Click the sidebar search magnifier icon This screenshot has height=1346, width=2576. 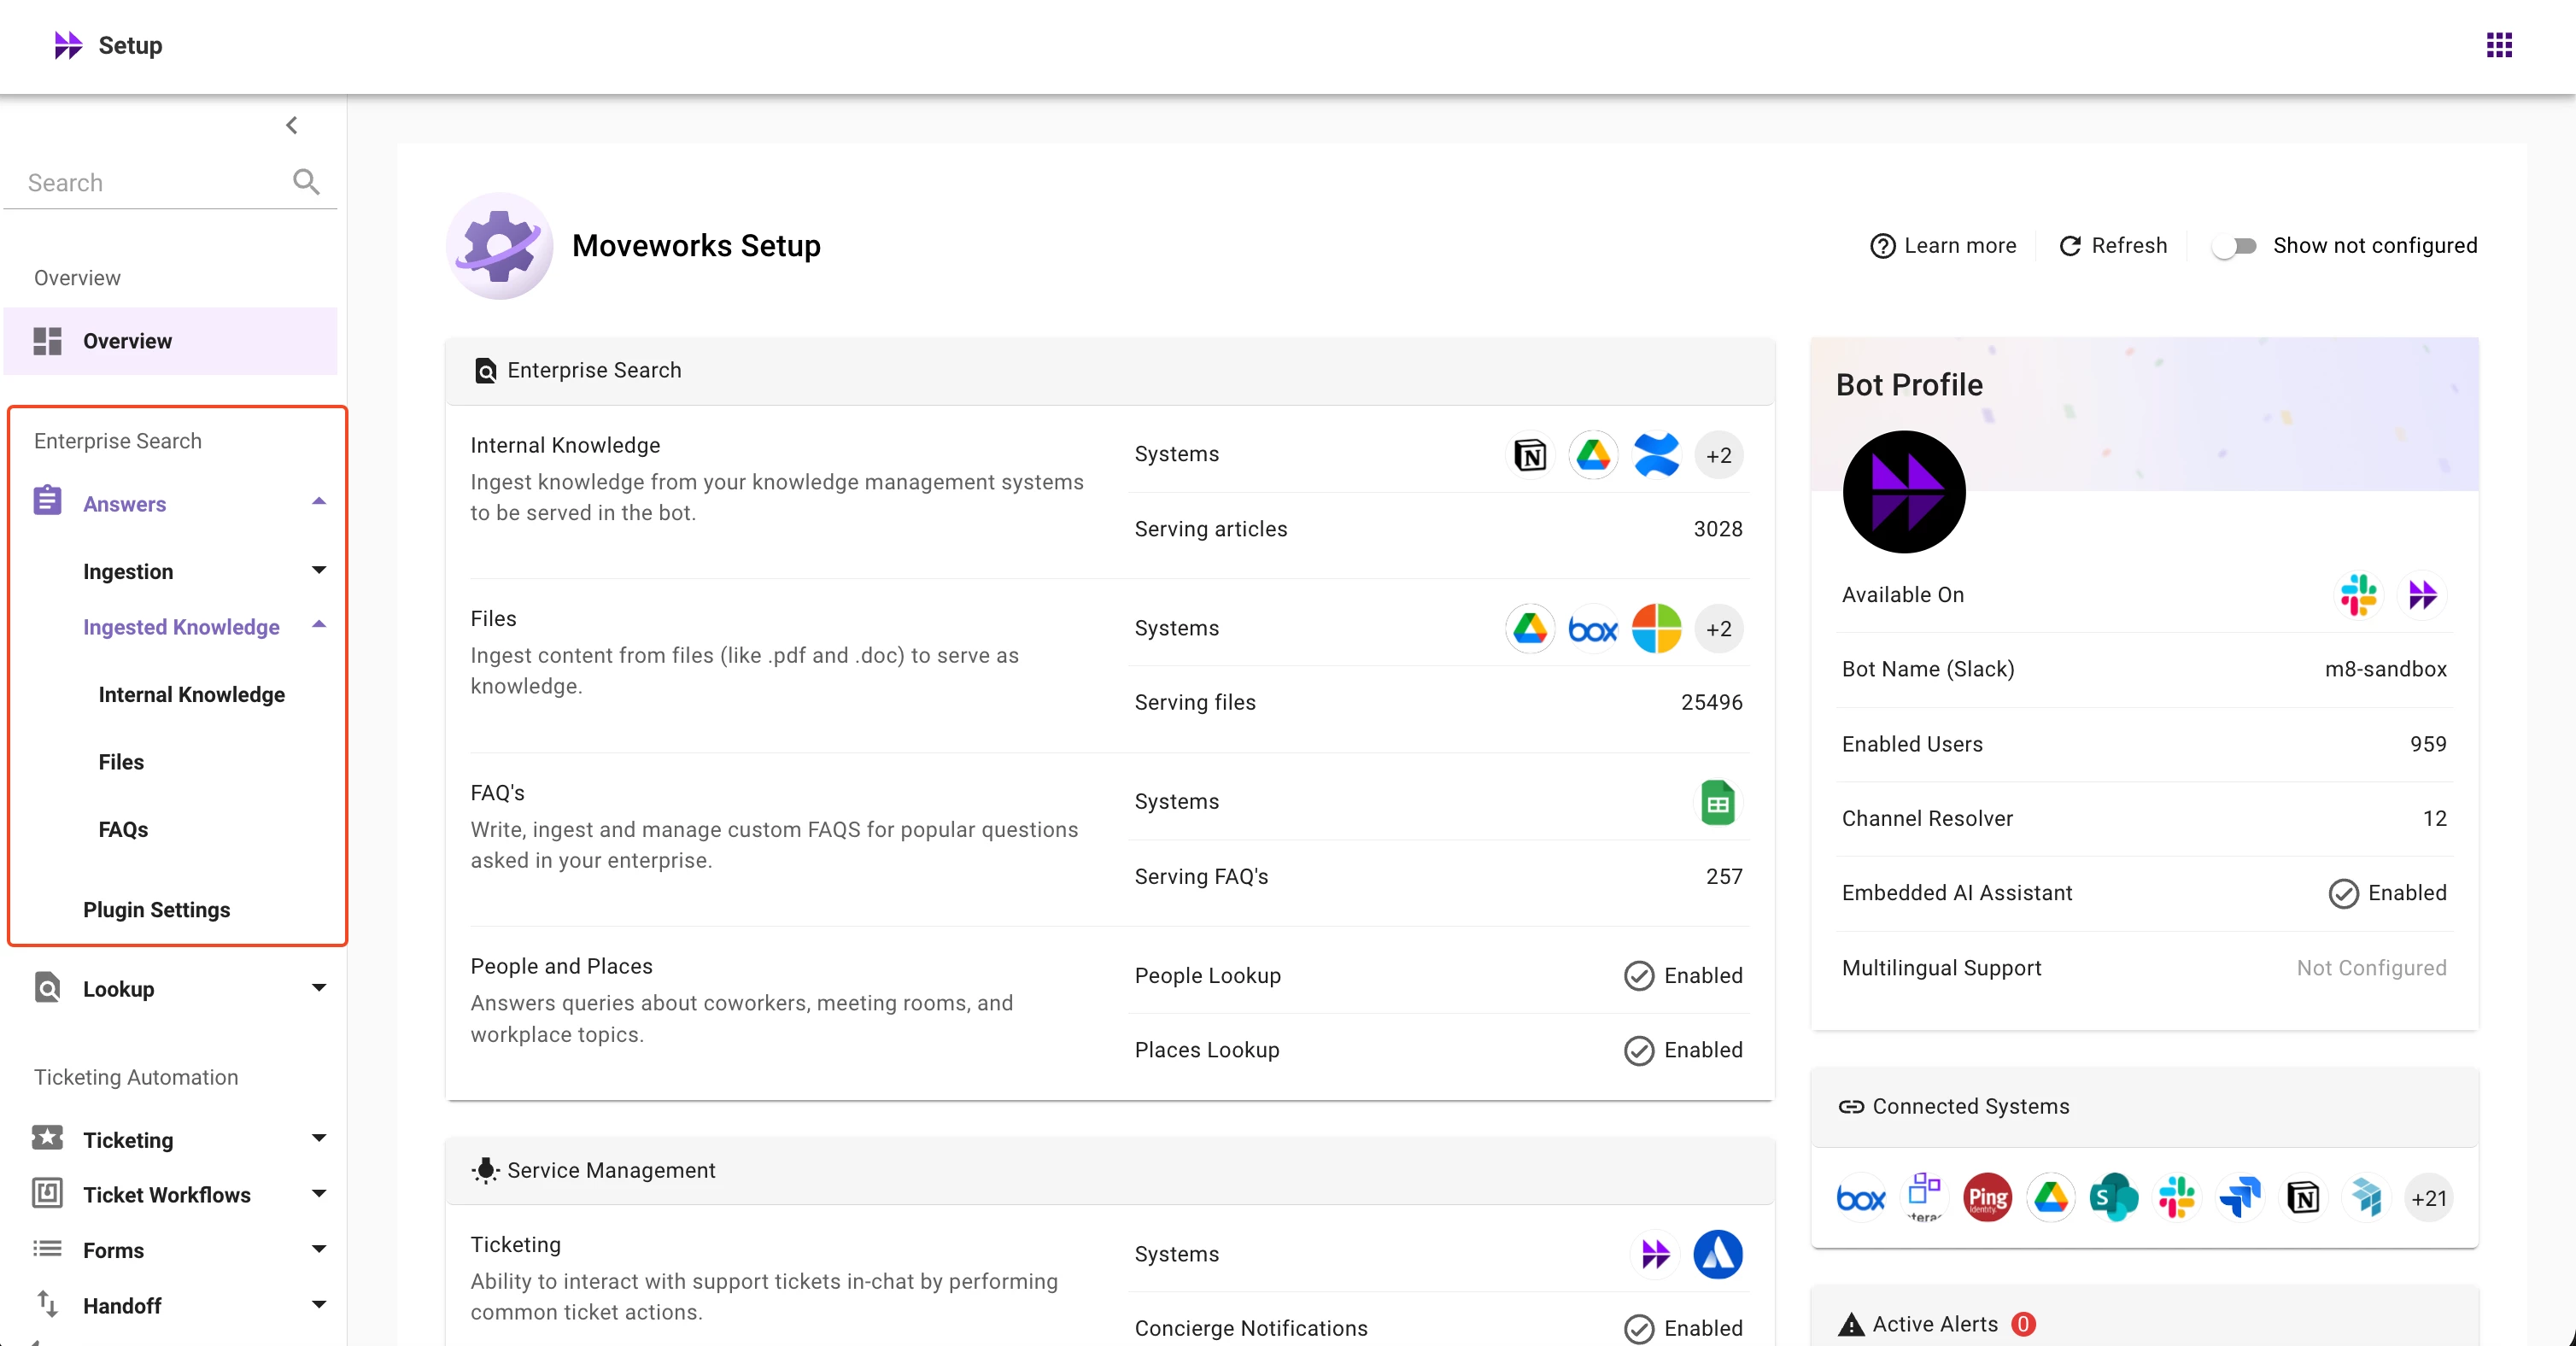306,182
